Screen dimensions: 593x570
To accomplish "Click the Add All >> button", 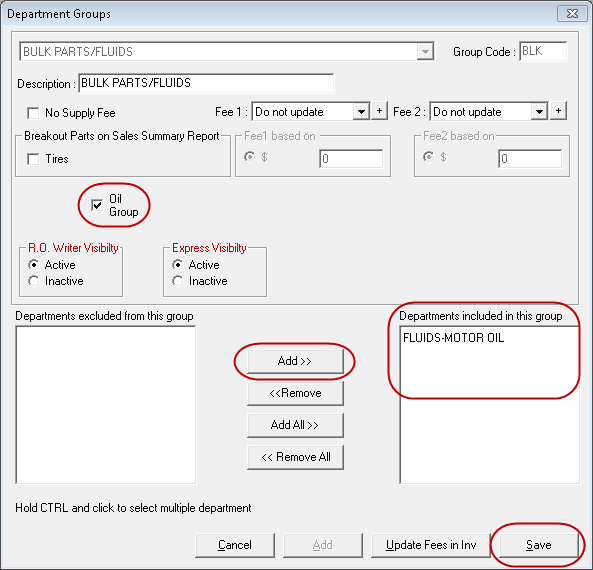I will (x=295, y=425).
